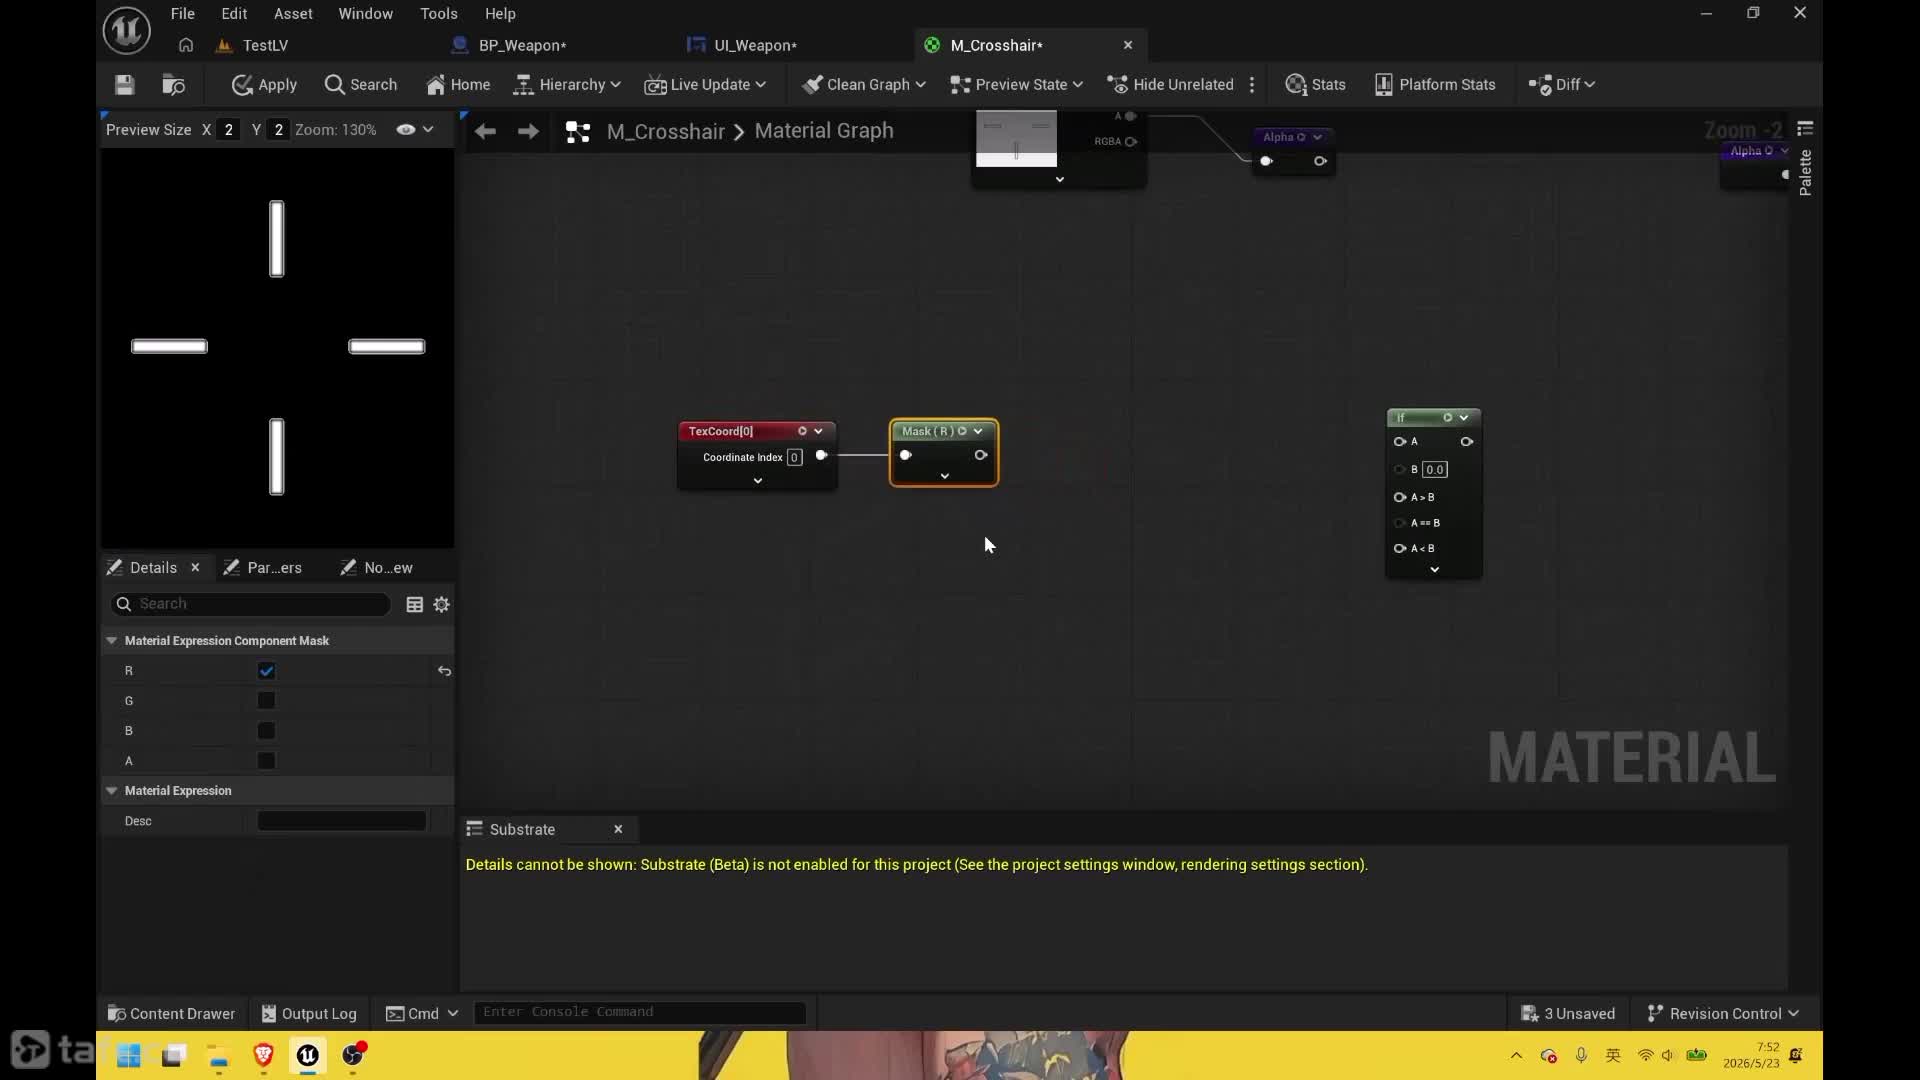Click the home level icon beside TestLV
Screen dimensions: 1920x1080
click(x=186, y=45)
